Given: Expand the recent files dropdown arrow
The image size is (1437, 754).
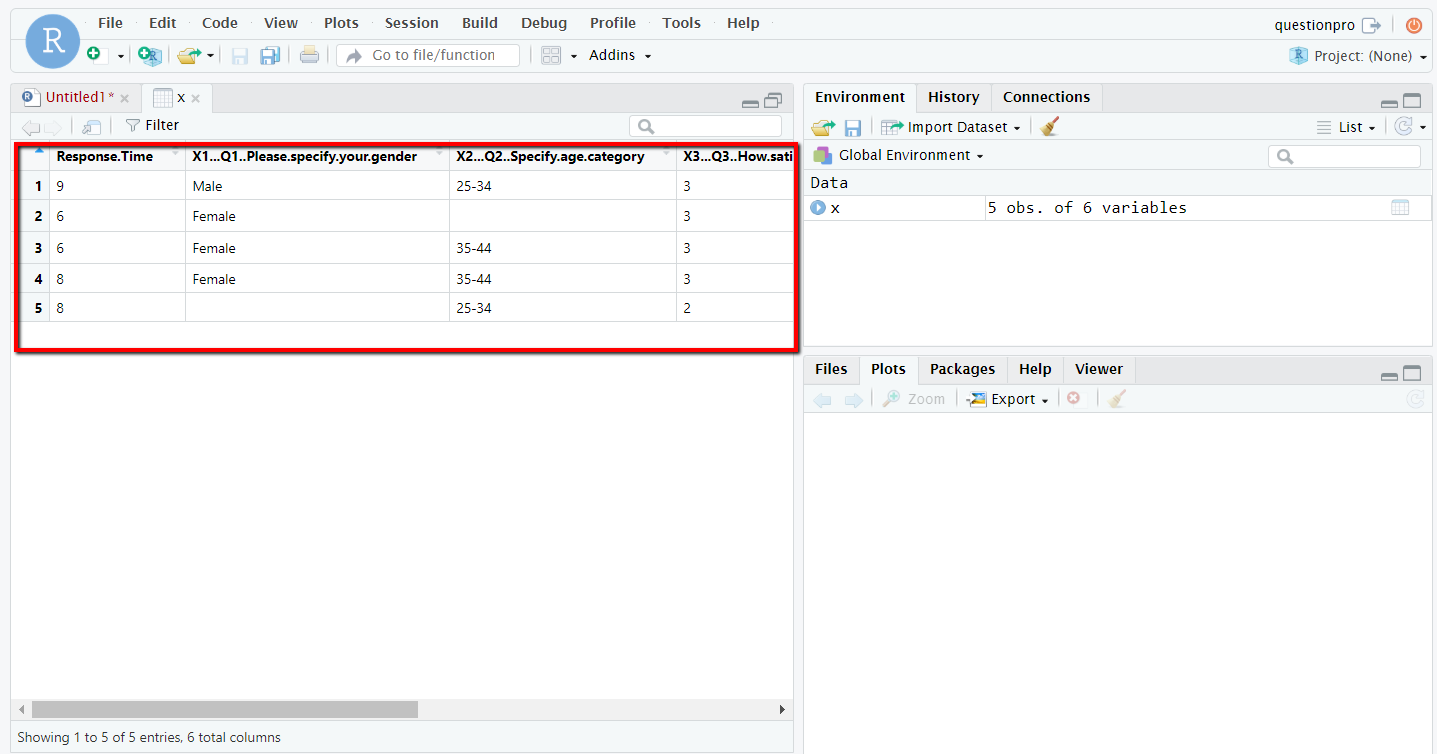Looking at the screenshot, I should coord(211,56).
